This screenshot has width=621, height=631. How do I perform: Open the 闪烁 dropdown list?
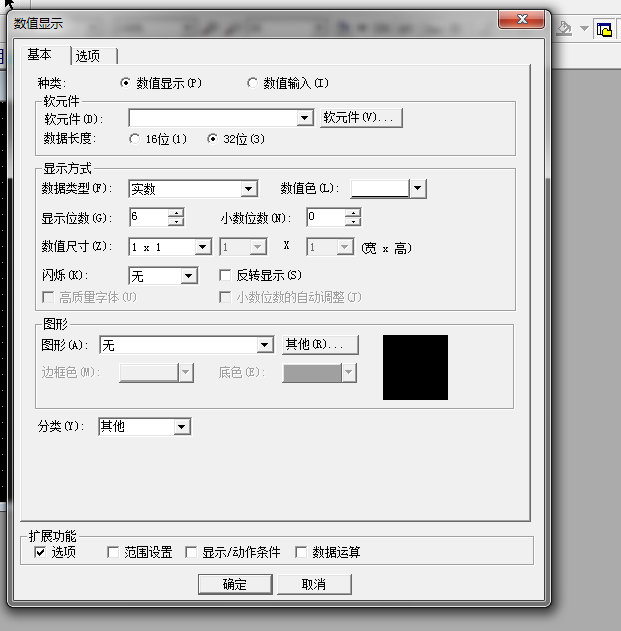[x=188, y=276]
